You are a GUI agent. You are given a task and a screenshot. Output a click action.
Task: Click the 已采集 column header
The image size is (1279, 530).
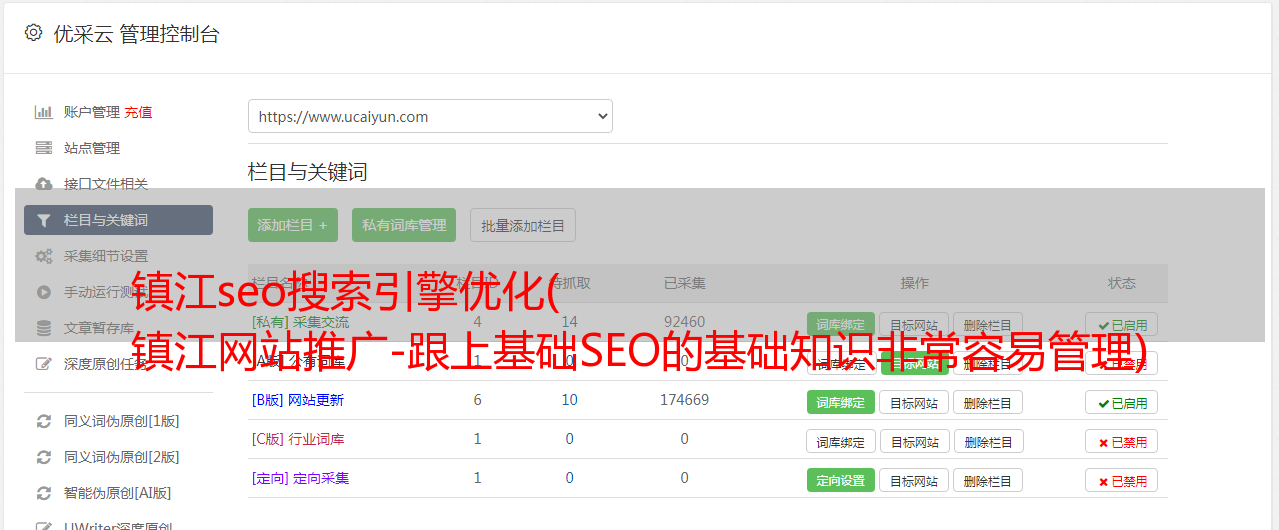[685, 283]
